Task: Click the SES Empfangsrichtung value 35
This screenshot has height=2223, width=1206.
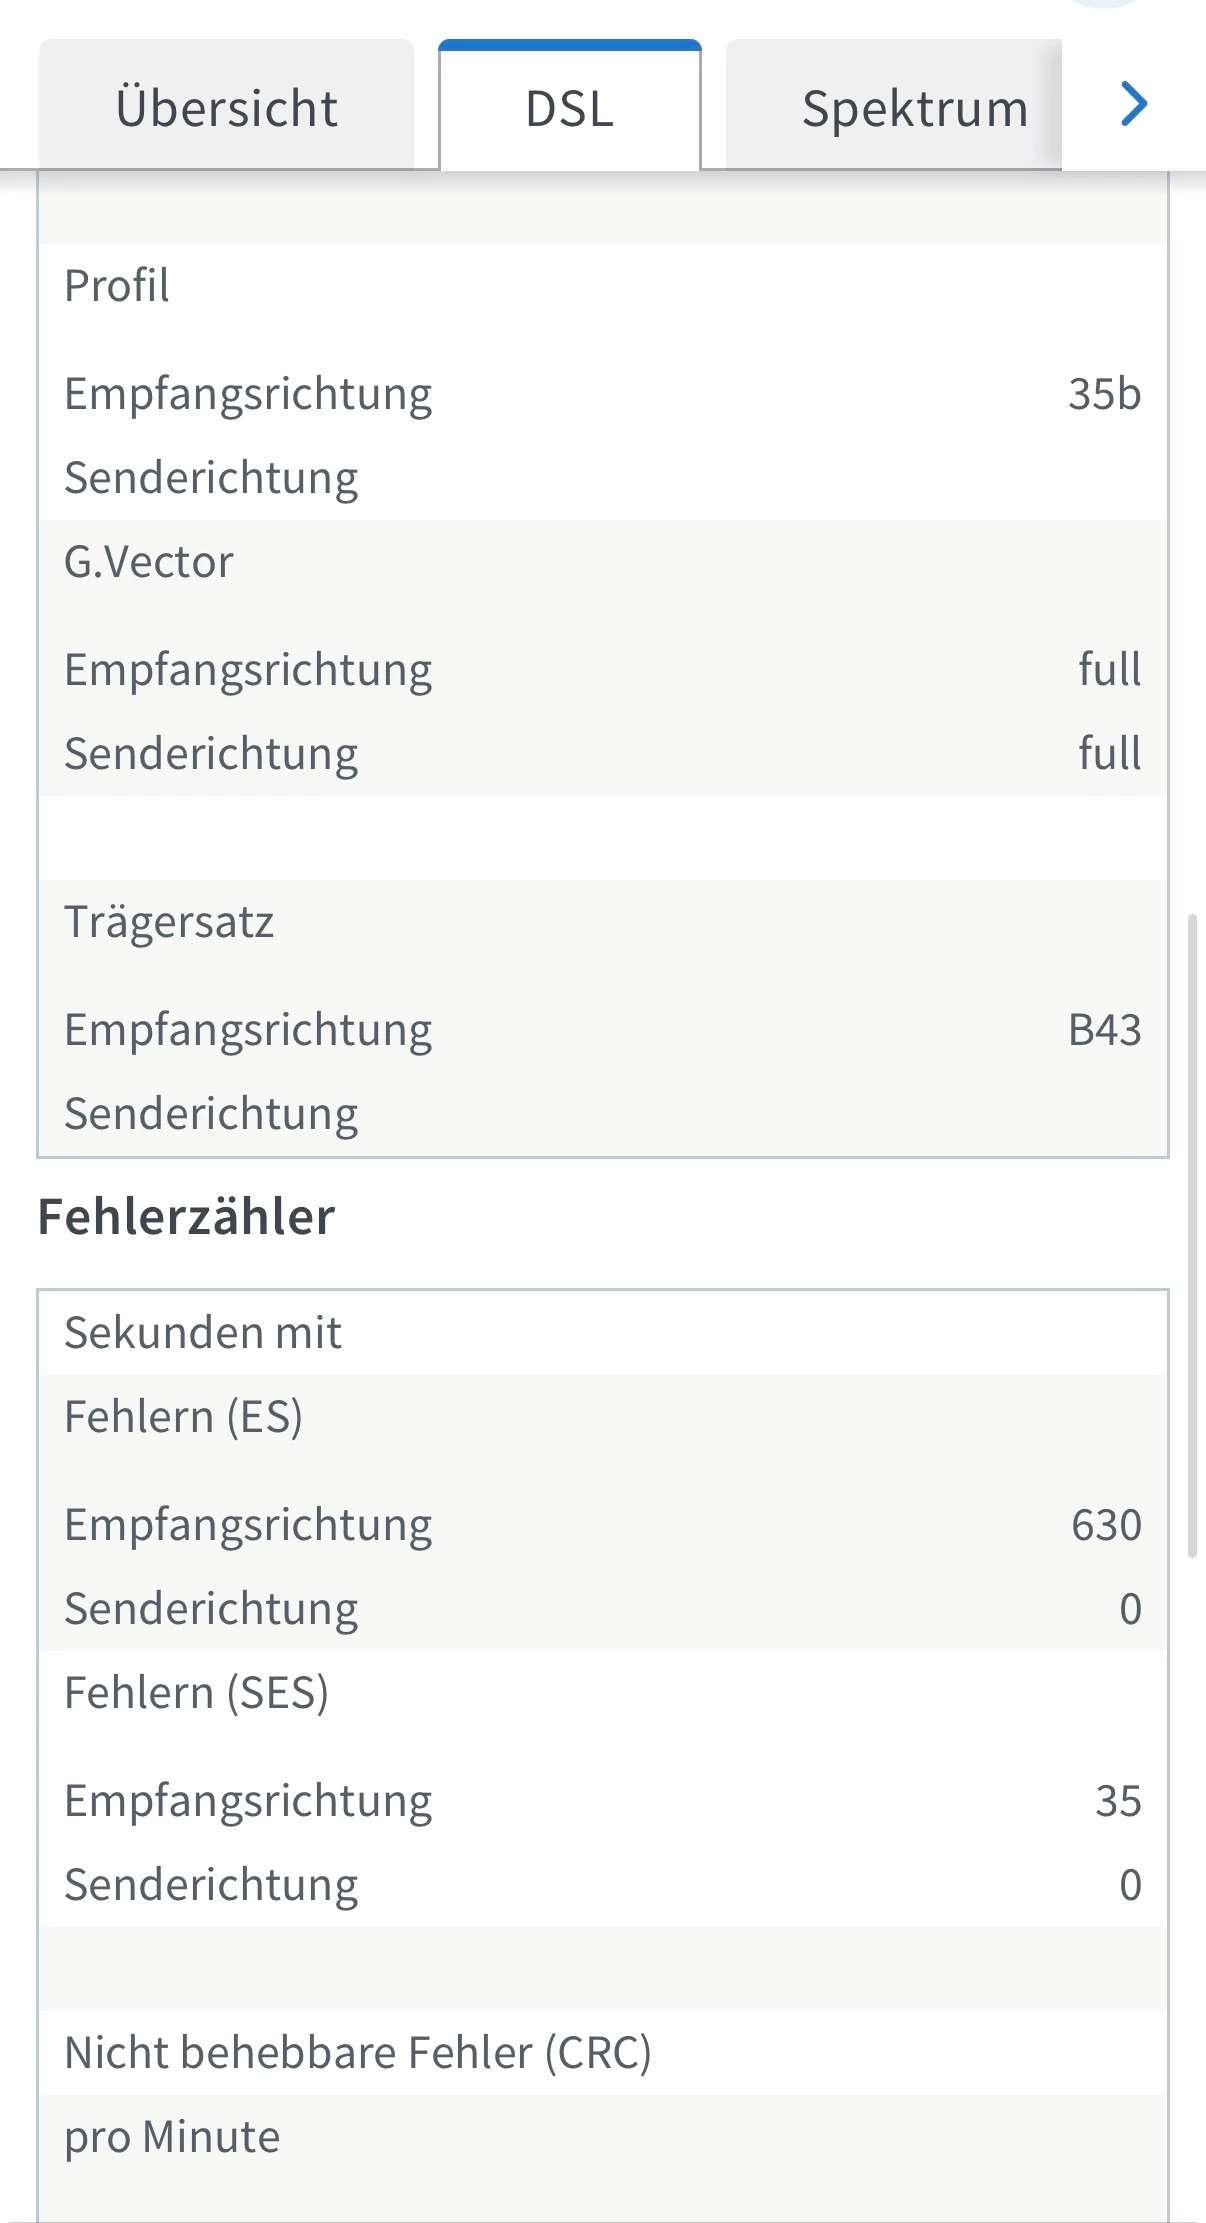Action: 1118,1801
